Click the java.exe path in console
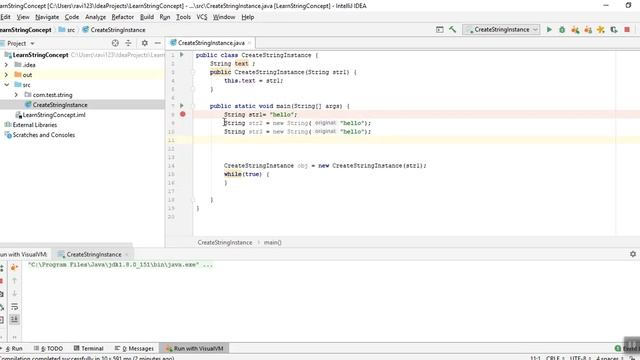This screenshot has width=640, height=360. pos(113,265)
